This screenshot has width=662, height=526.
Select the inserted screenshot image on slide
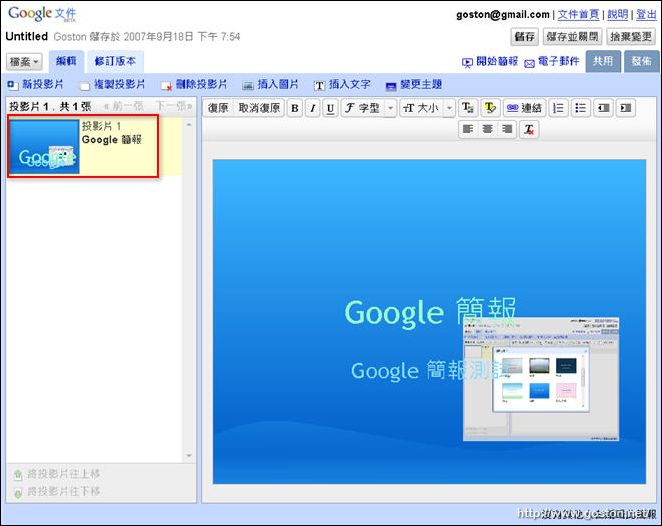pos(541,379)
